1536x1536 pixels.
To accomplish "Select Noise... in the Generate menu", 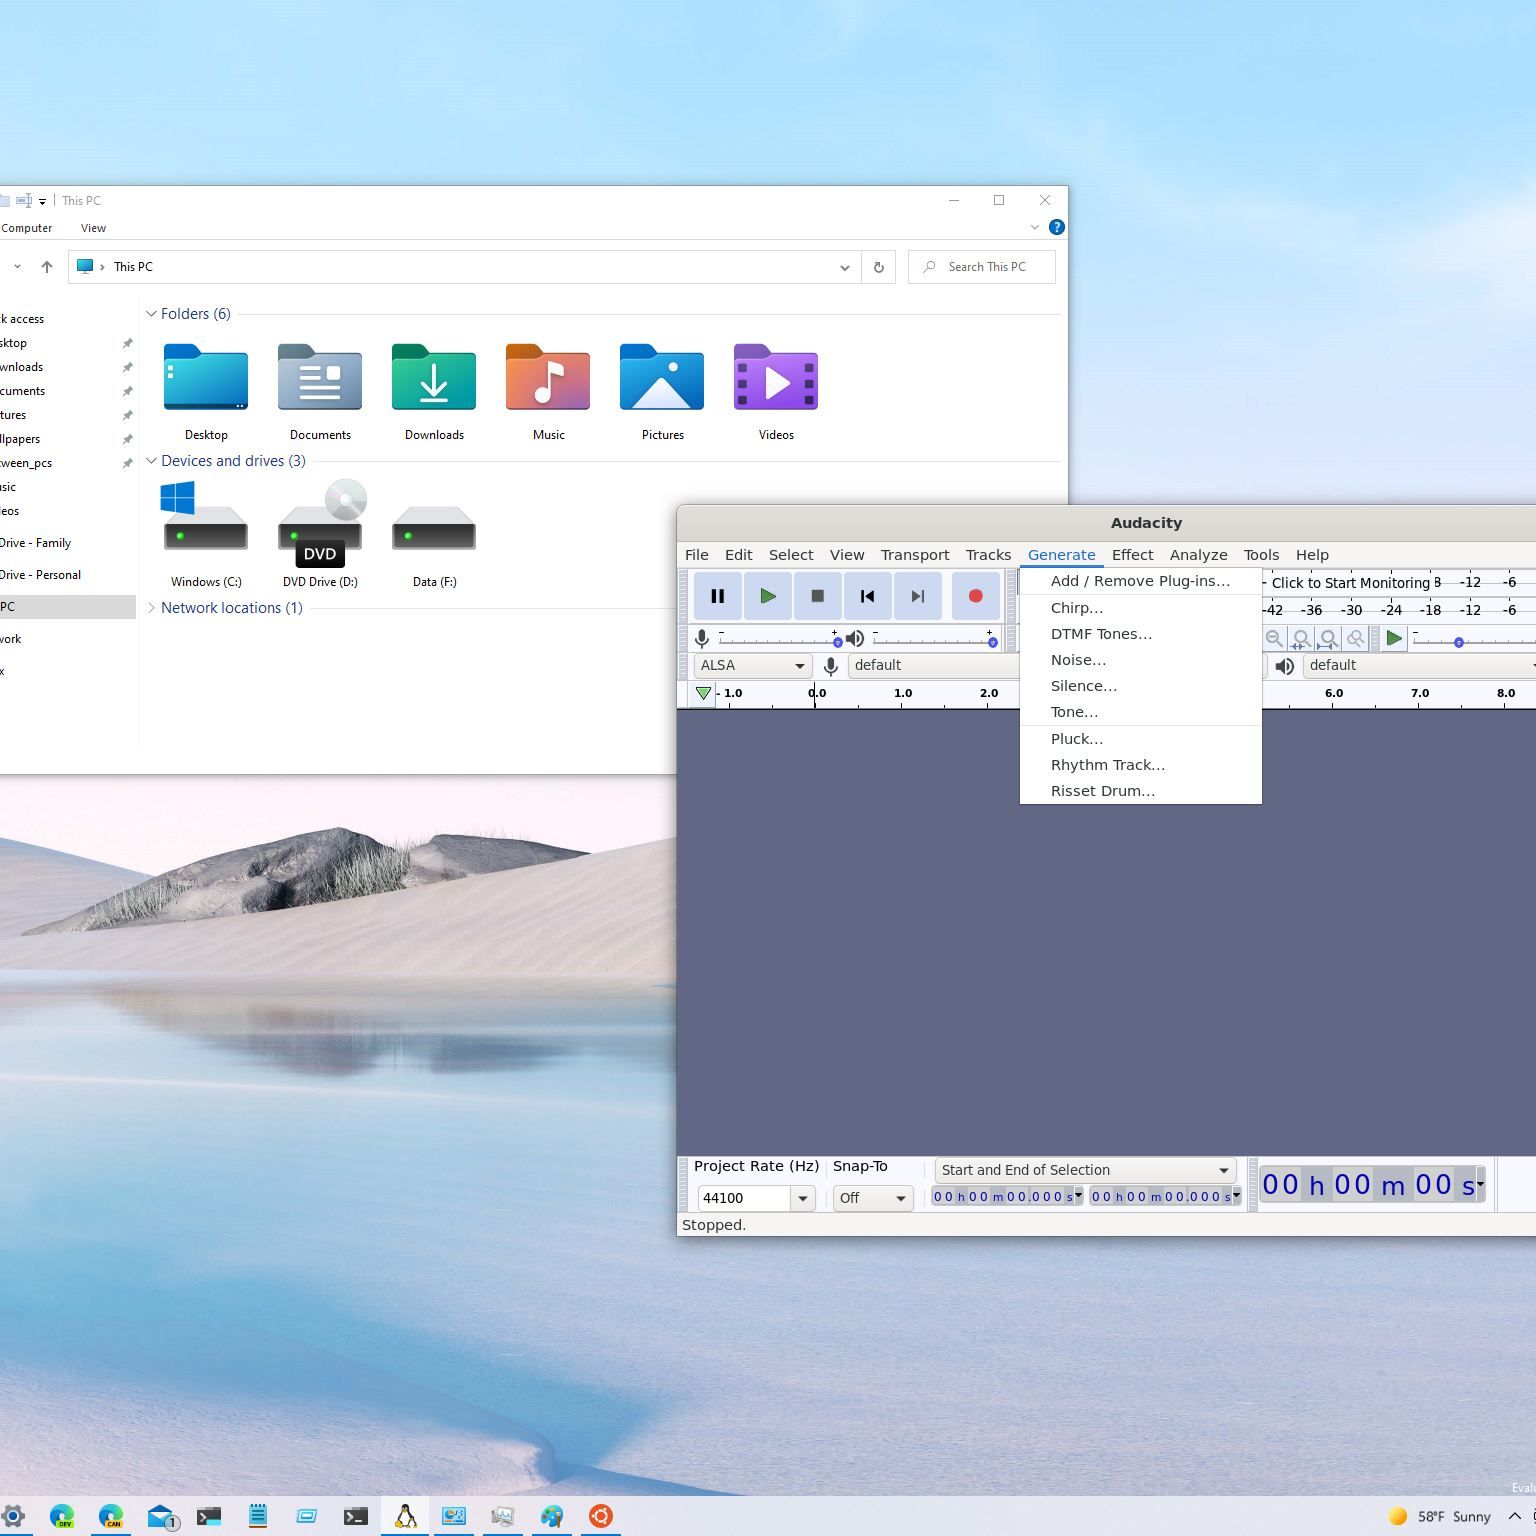I will [1140, 660].
